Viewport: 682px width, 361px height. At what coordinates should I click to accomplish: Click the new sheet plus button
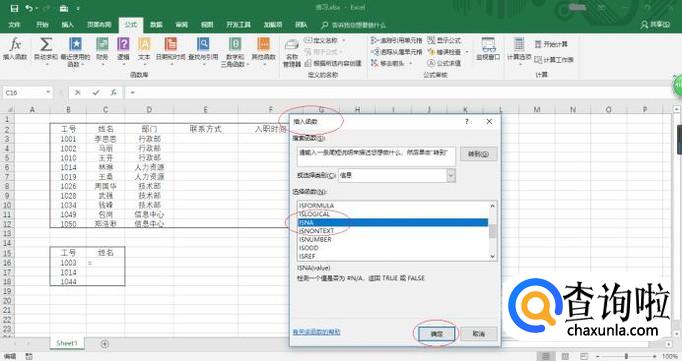(x=104, y=344)
